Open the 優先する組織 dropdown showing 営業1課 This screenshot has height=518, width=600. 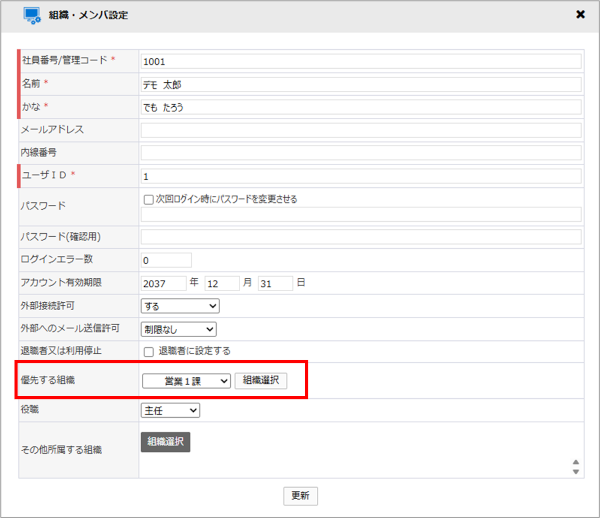tap(186, 381)
